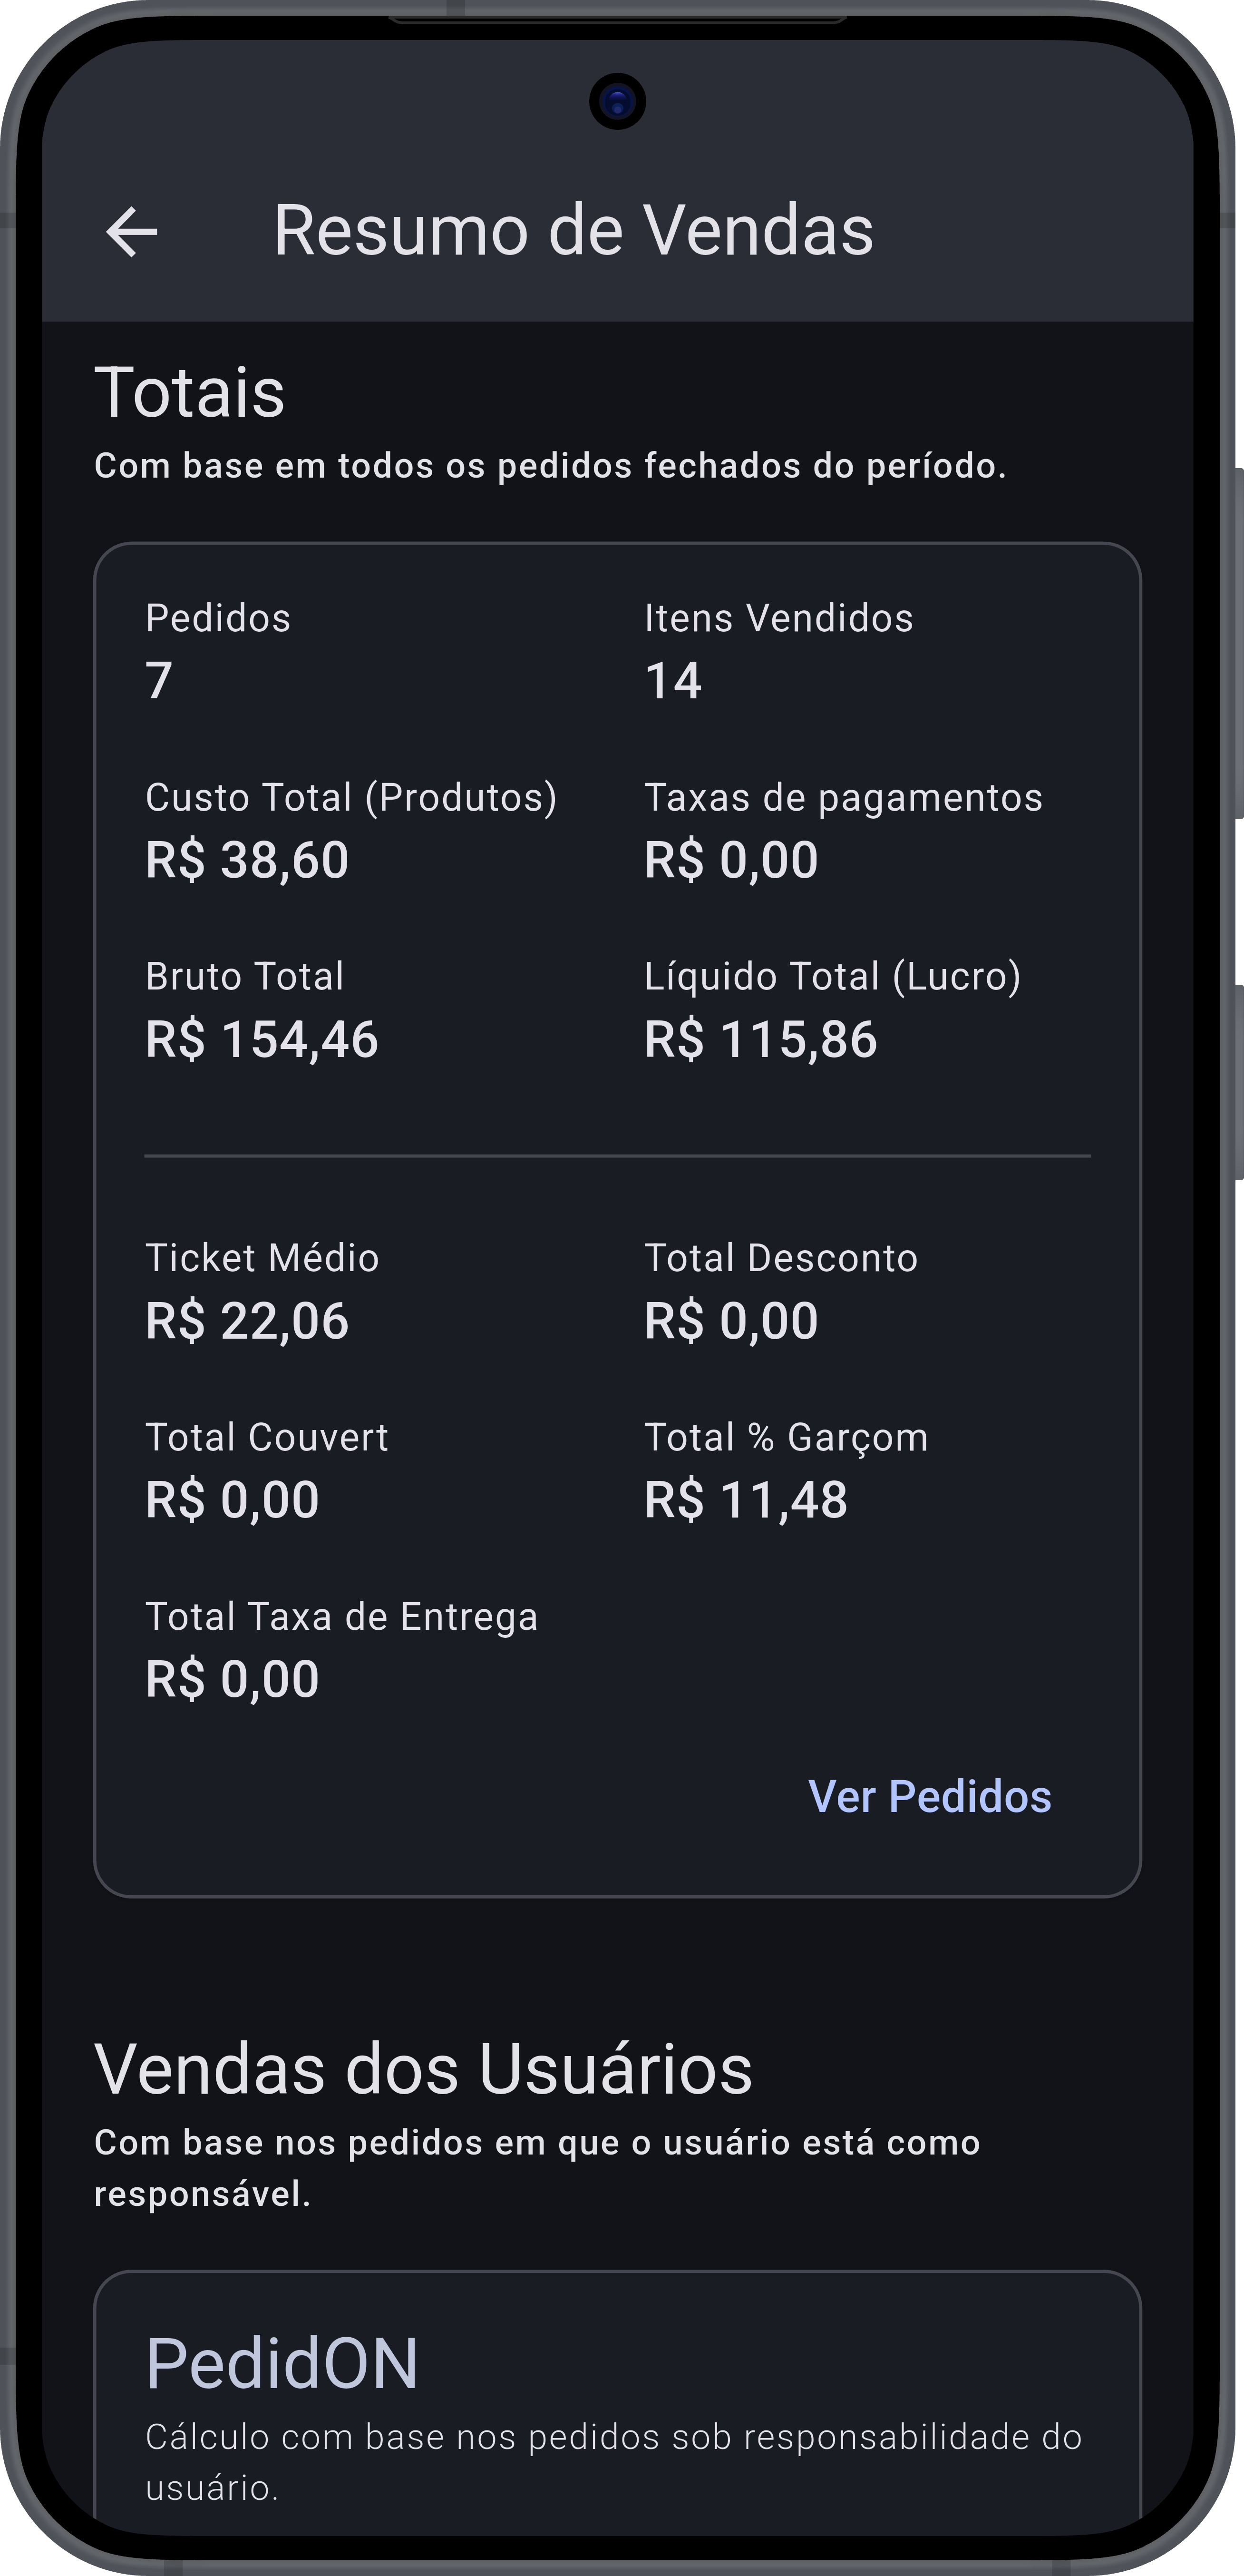Tap the Total % Garçom value
The image size is (1244, 2576).
[746, 1500]
